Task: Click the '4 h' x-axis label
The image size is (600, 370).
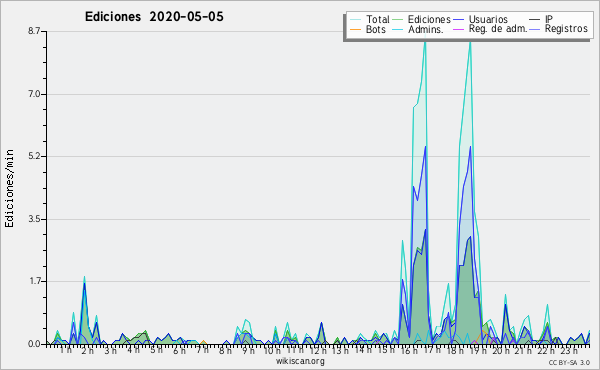Action: click(133, 350)
